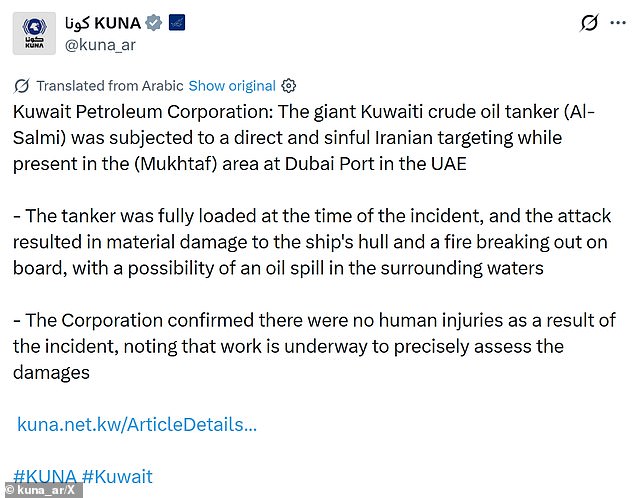Screen dimensions: 634x498
Task: Click the 'kuna_ar/X' photo credit text
Action: [x=50, y=490]
